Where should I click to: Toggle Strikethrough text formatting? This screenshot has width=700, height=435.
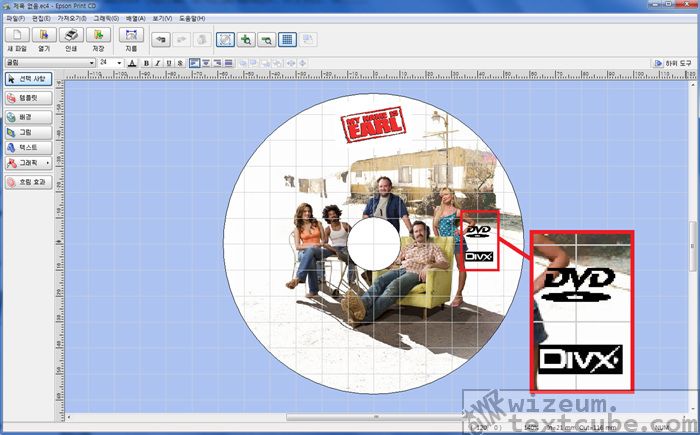(x=180, y=63)
